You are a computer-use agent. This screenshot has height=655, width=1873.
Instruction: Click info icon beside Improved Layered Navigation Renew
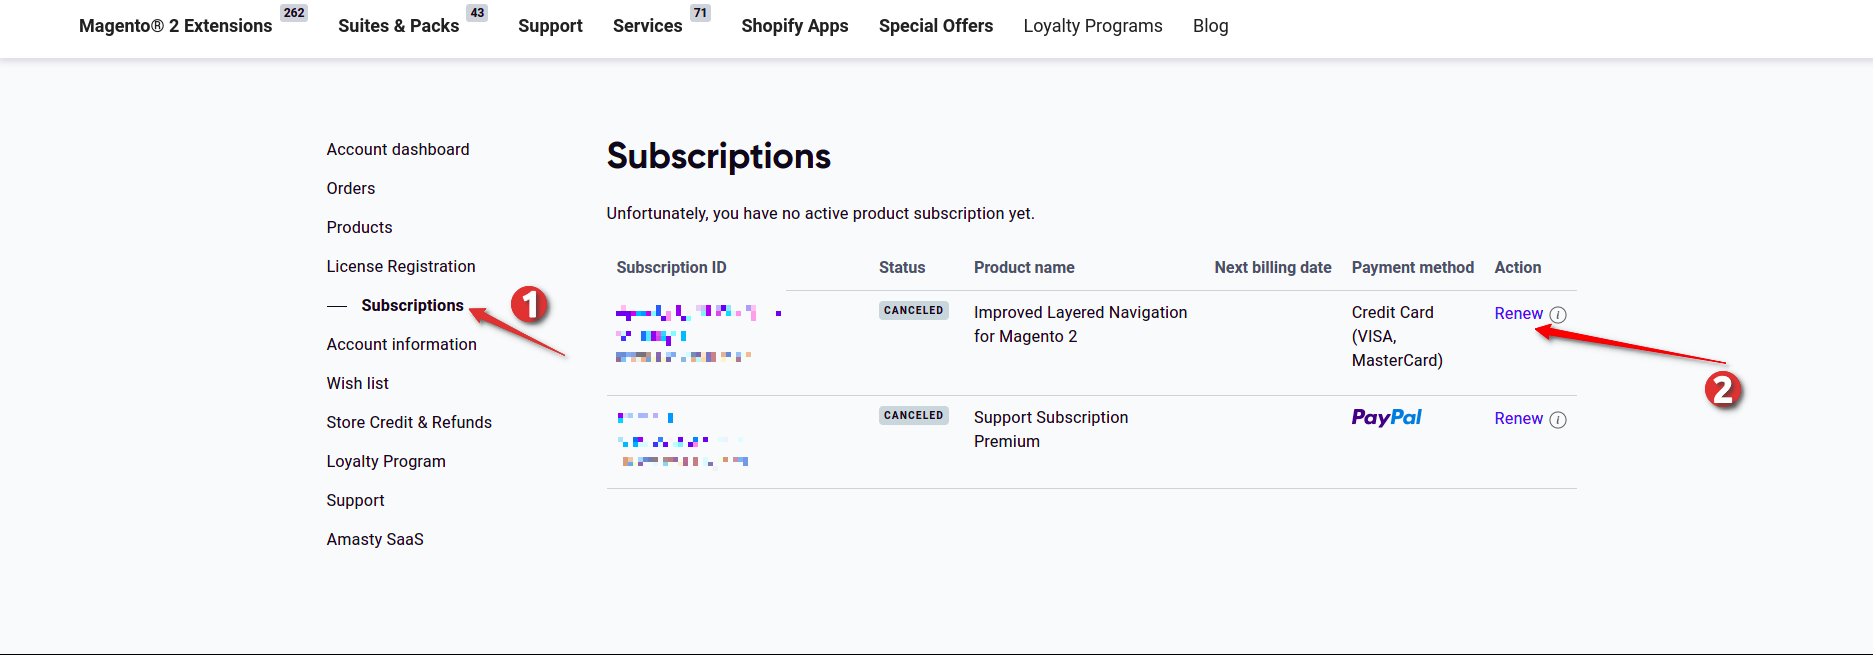(1558, 315)
